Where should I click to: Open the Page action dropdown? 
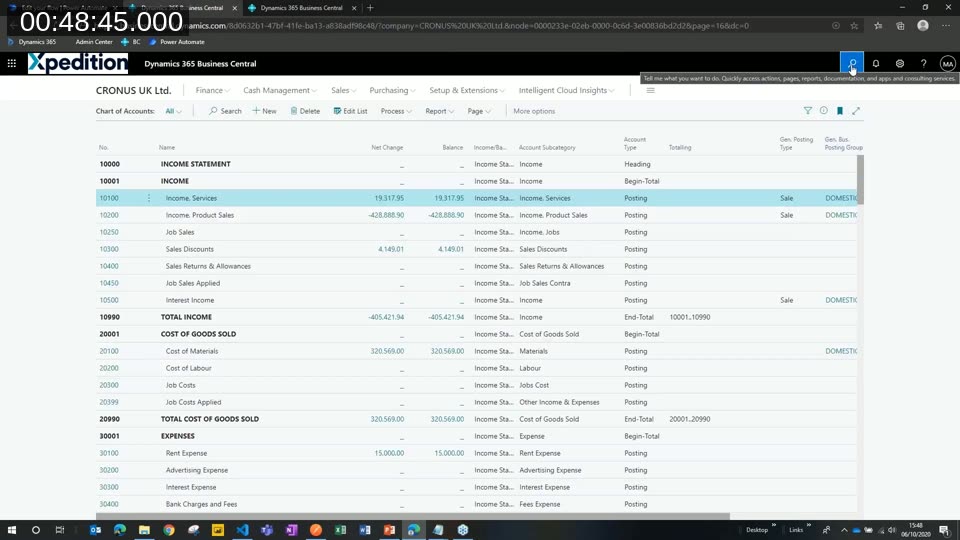(x=479, y=111)
